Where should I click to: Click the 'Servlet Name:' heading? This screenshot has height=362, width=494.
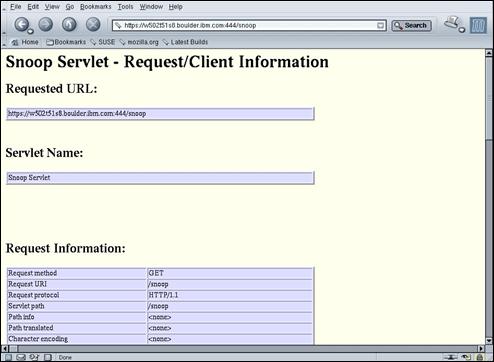point(44,153)
